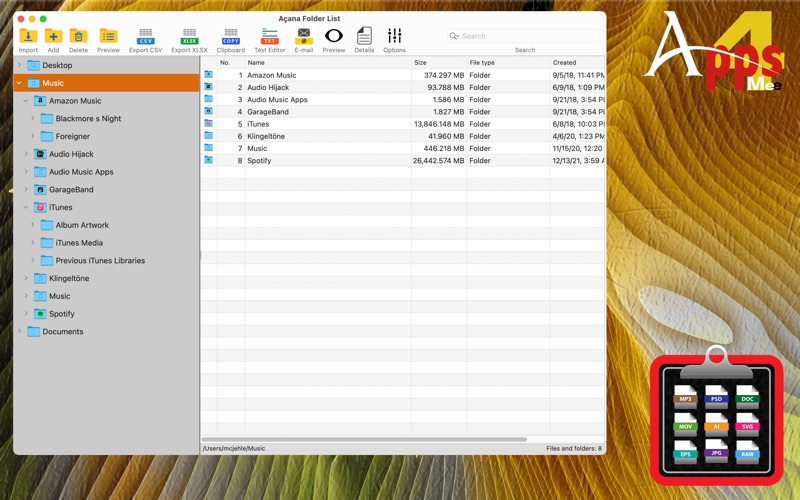
Task: Click inside the Search field
Action: point(526,36)
